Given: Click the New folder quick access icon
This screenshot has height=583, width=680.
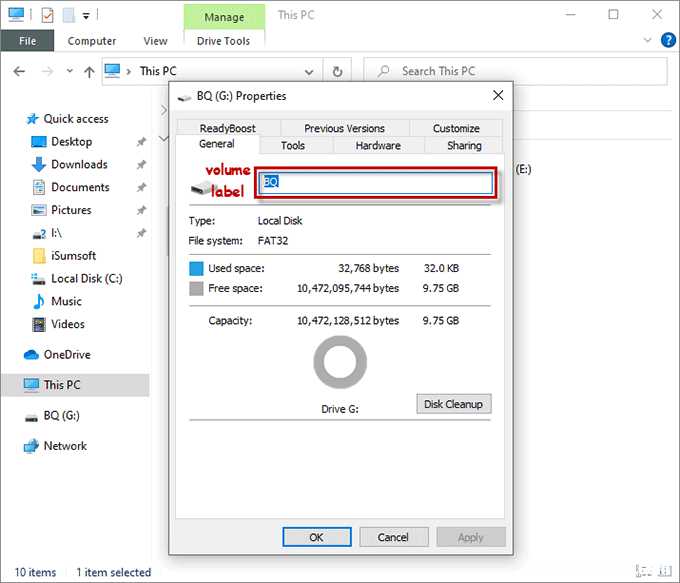Looking at the screenshot, I should (69, 16).
